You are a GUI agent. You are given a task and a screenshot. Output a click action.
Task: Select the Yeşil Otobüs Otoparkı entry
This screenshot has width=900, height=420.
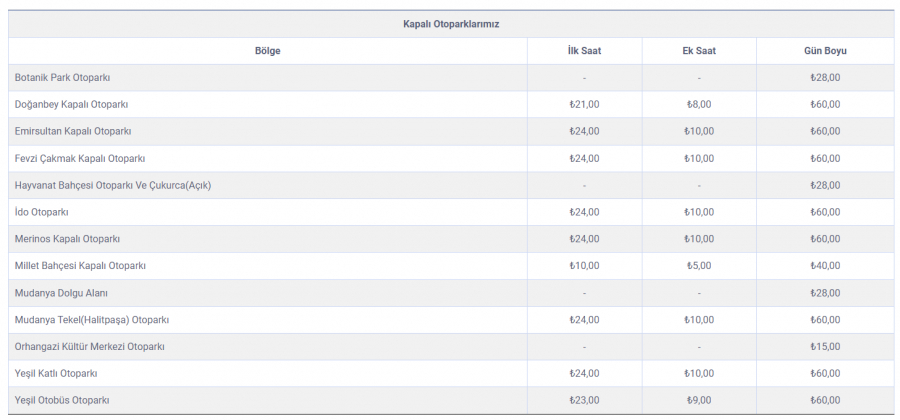pyautogui.click(x=62, y=401)
